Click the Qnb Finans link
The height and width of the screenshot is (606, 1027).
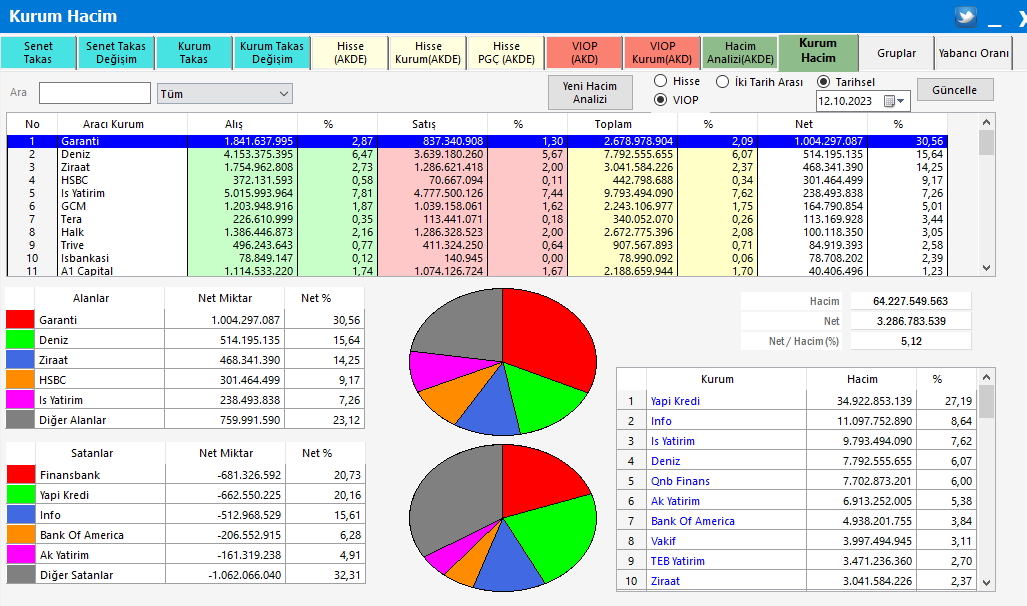coord(681,481)
